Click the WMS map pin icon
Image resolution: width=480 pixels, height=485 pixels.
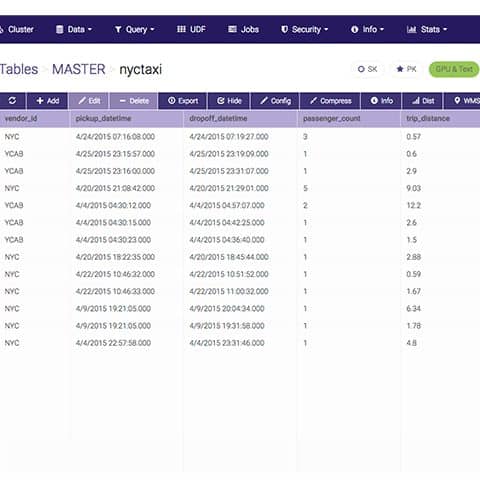click(x=457, y=100)
